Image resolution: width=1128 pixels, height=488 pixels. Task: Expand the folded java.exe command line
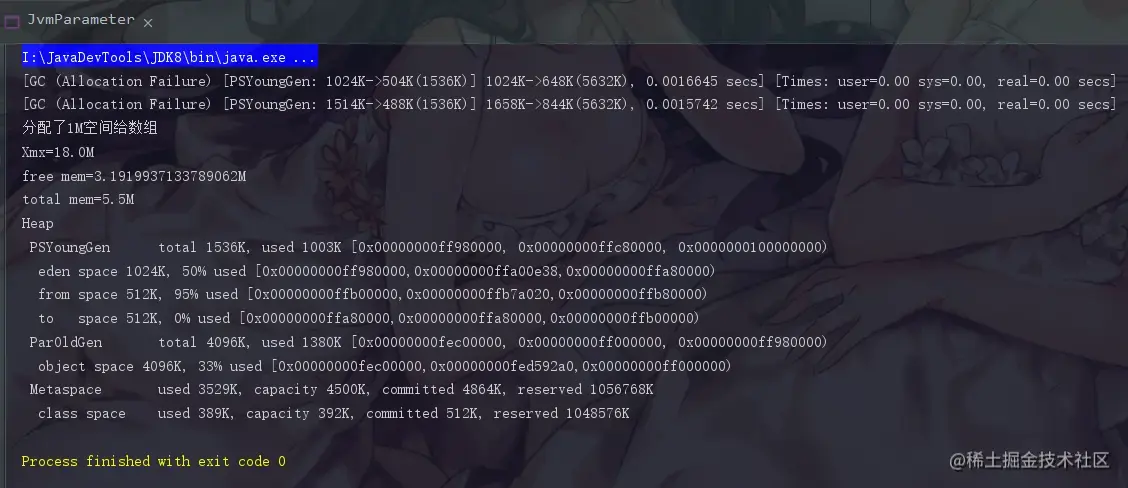click(170, 57)
